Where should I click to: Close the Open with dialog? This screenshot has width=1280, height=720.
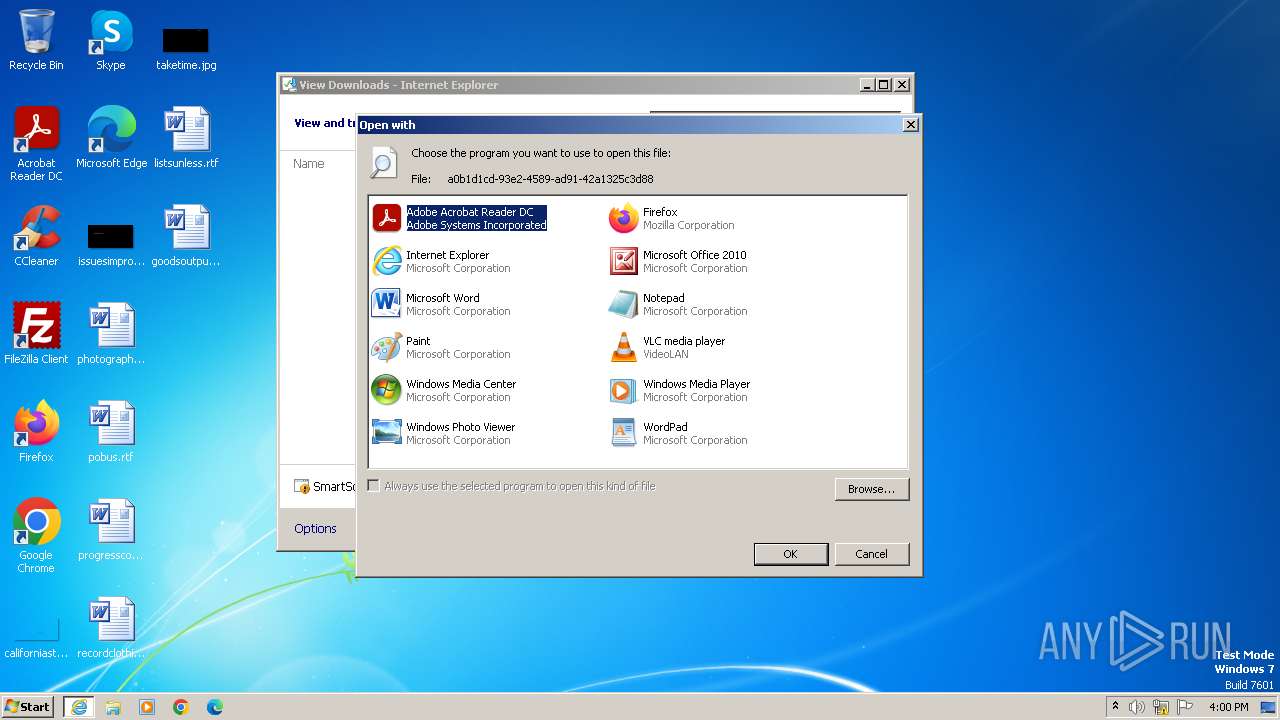(x=910, y=125)
